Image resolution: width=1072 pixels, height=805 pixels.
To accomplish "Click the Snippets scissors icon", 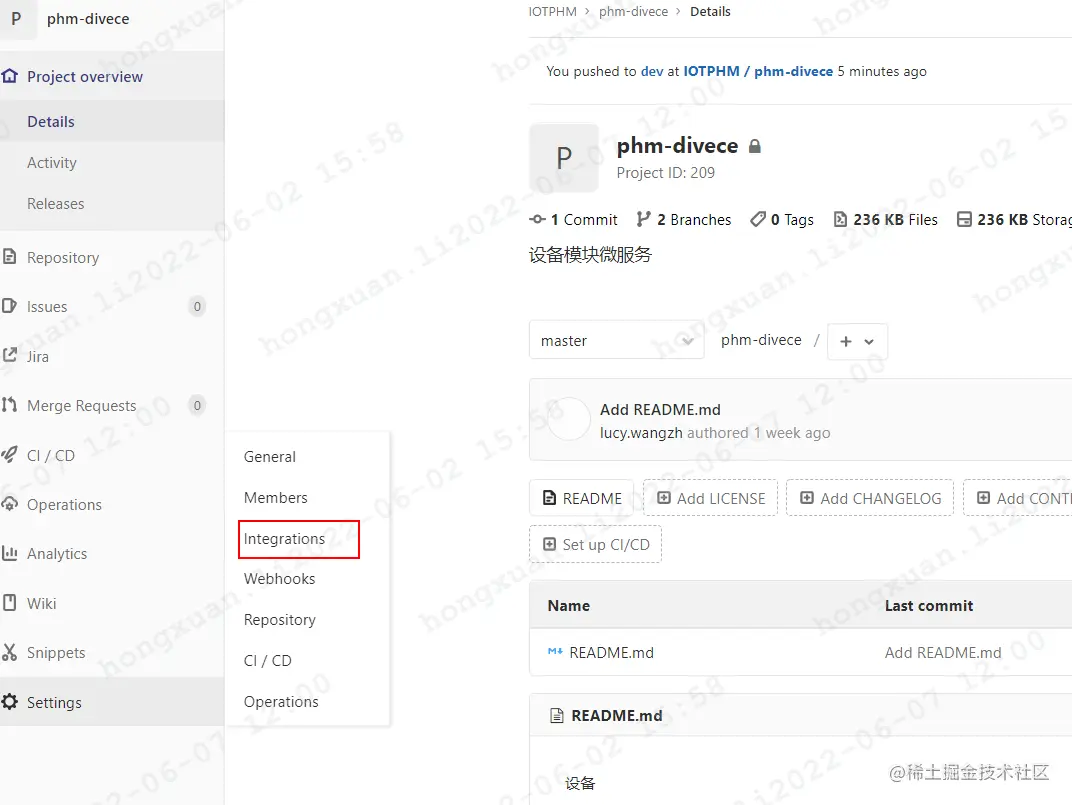I will (9, 652).
